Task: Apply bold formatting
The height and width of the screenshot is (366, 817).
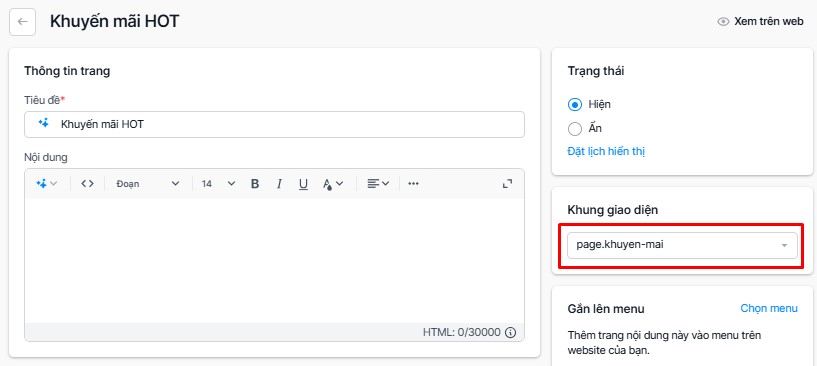Action: pyautogui.click(x=255, y=184)
